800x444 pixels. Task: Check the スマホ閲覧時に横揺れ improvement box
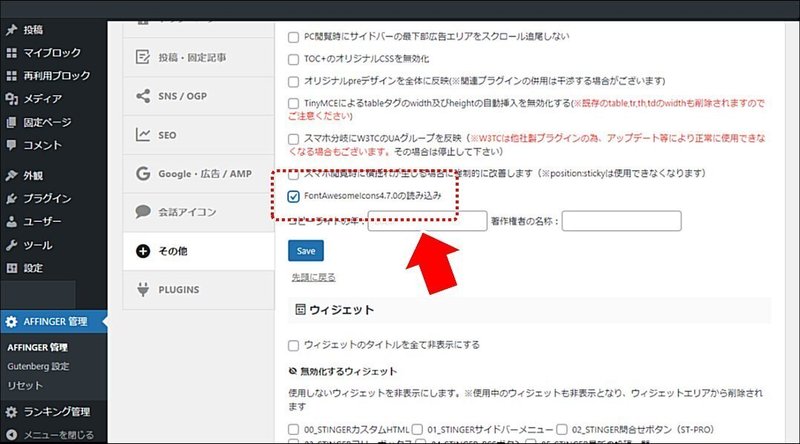point(293,175)
